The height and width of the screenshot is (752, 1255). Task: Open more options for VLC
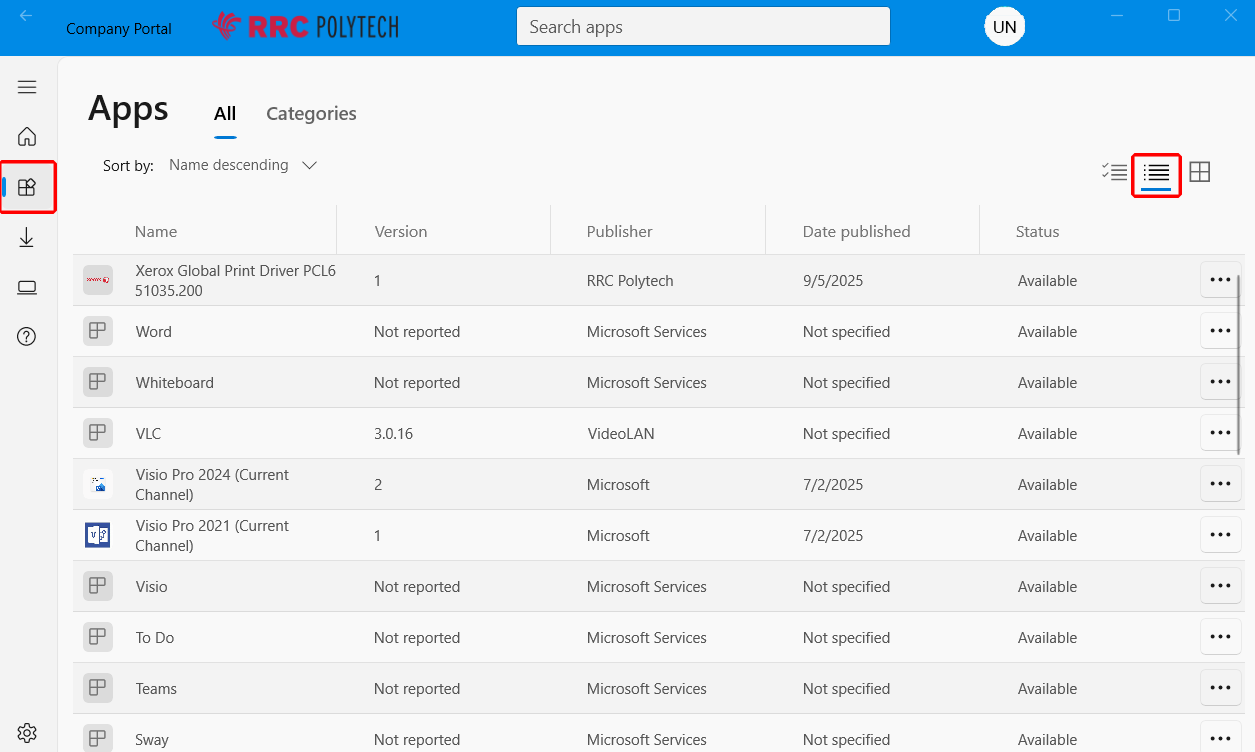click(x=1219, y=433)
